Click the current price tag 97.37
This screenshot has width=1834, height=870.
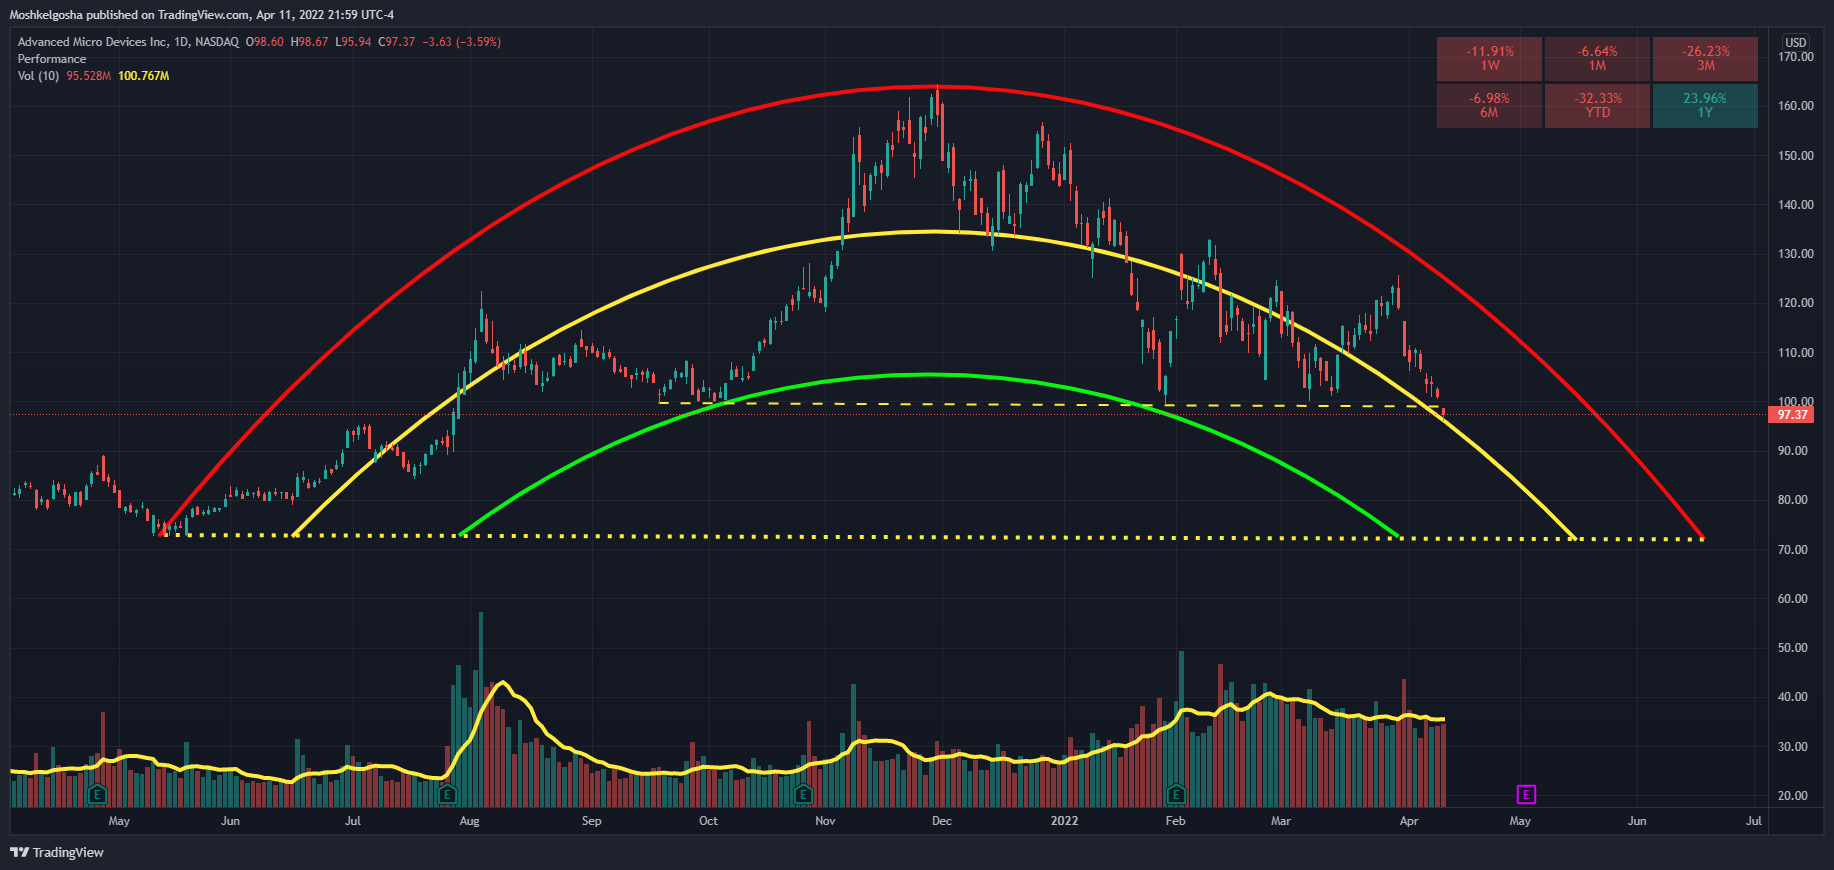[1792, 414]
